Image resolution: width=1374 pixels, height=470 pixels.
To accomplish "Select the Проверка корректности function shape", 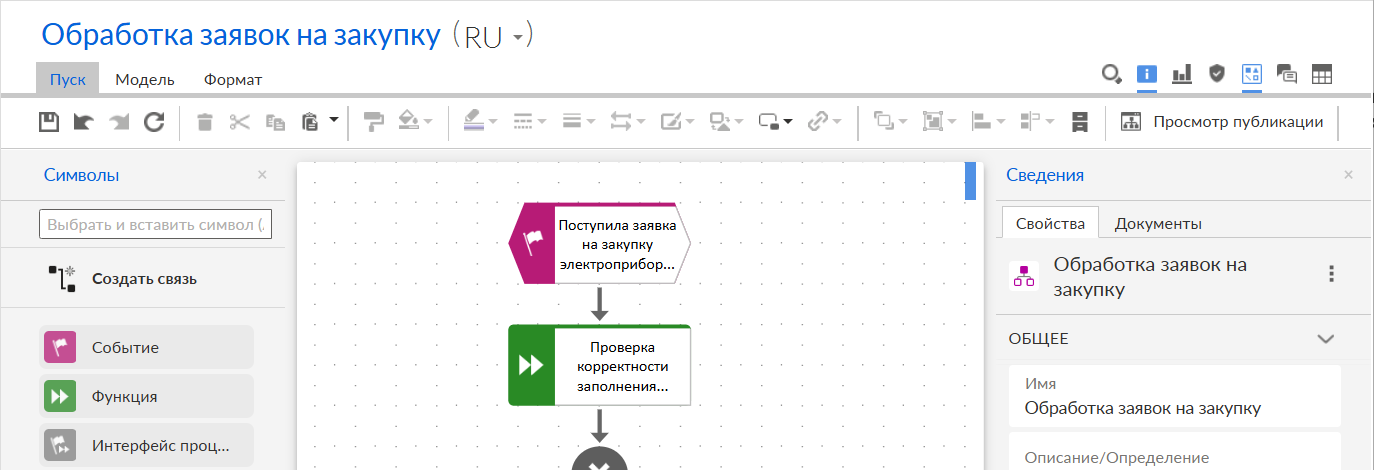I will point(599,365).
